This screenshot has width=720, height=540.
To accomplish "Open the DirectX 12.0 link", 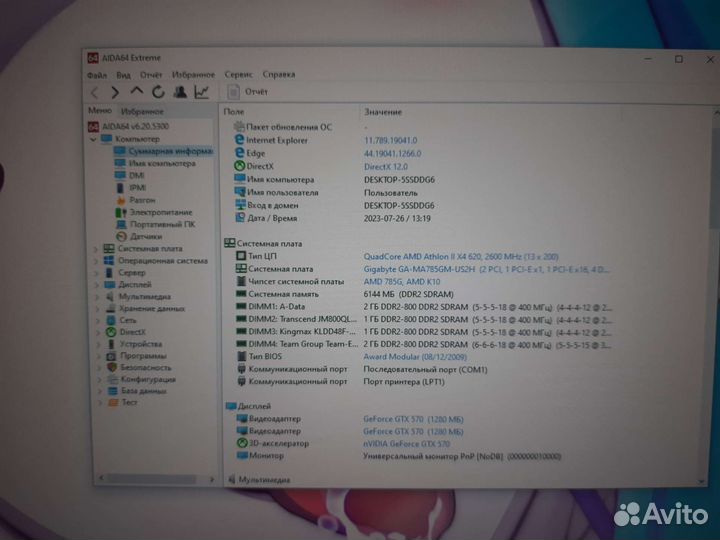I will click(x=385, y=167).
